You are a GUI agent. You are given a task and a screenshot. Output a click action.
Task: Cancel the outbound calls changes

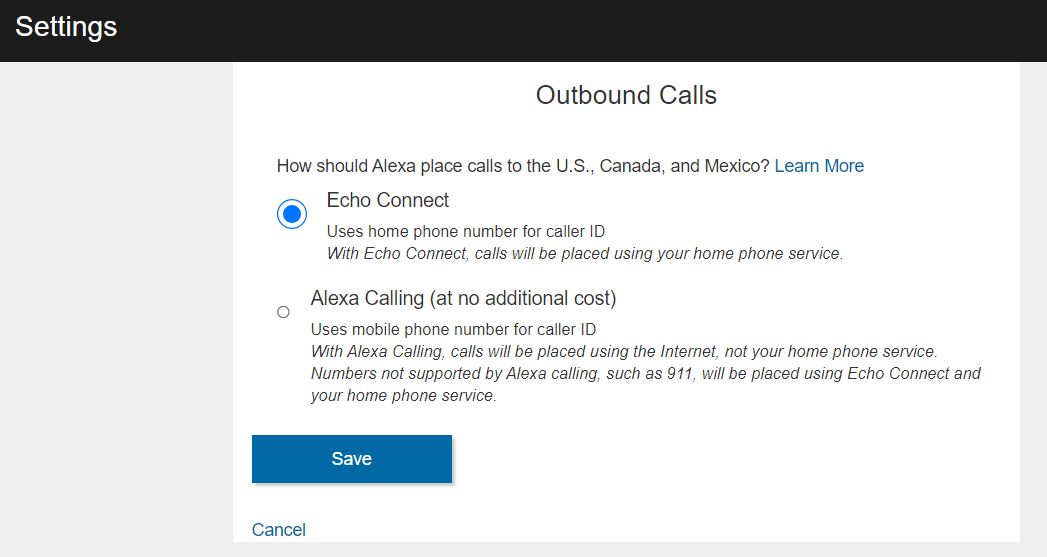(x=278, y=530)
